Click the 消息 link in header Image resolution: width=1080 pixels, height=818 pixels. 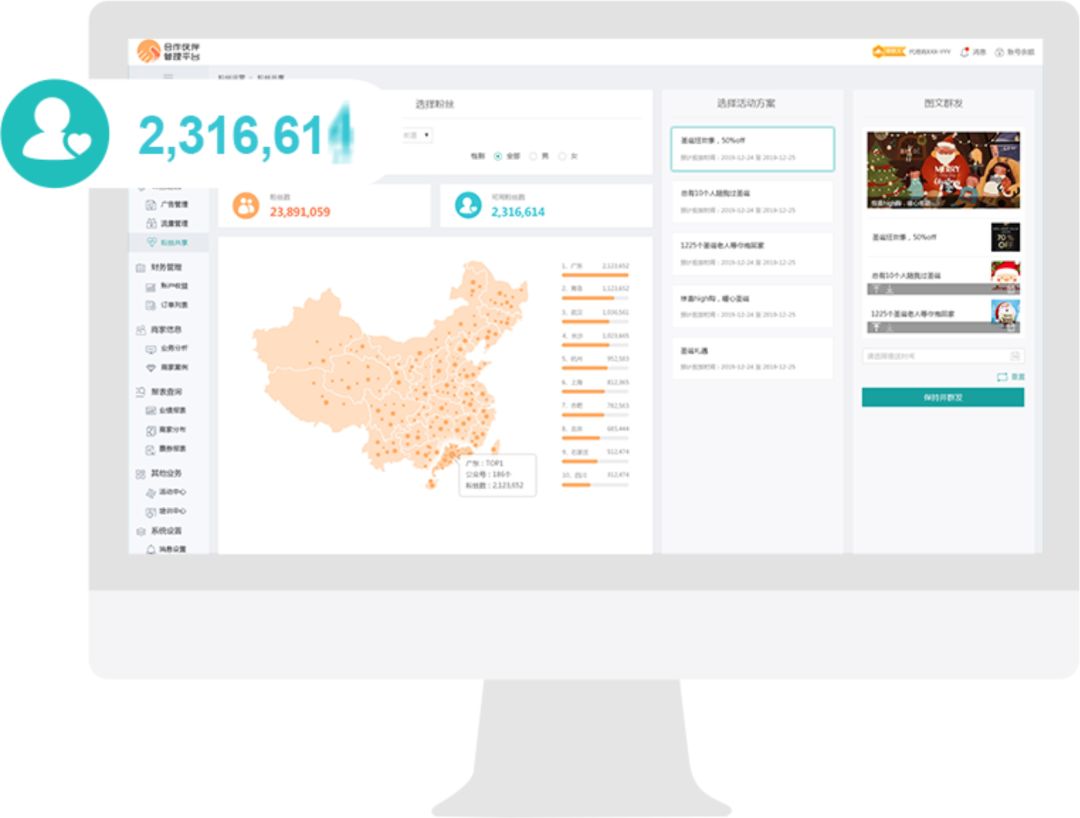click(x=979, y=52)
